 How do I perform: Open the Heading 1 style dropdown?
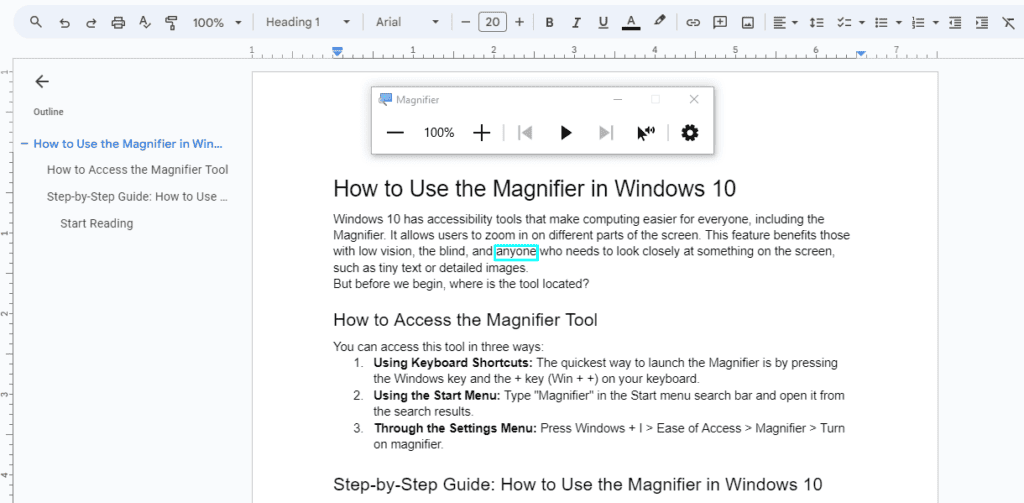[x=307, y=22]
